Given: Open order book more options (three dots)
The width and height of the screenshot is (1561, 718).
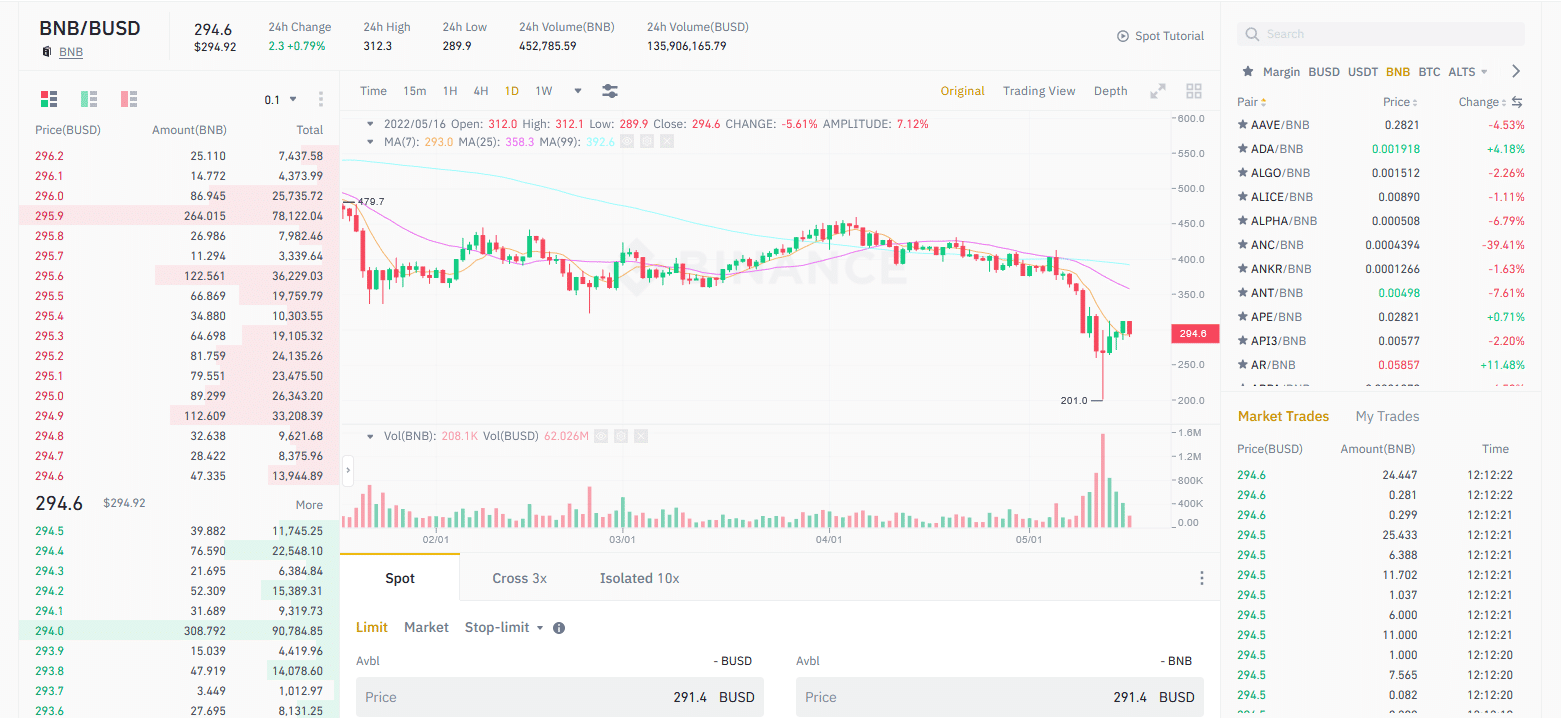Looking at the screenshot, I should 321,99.
